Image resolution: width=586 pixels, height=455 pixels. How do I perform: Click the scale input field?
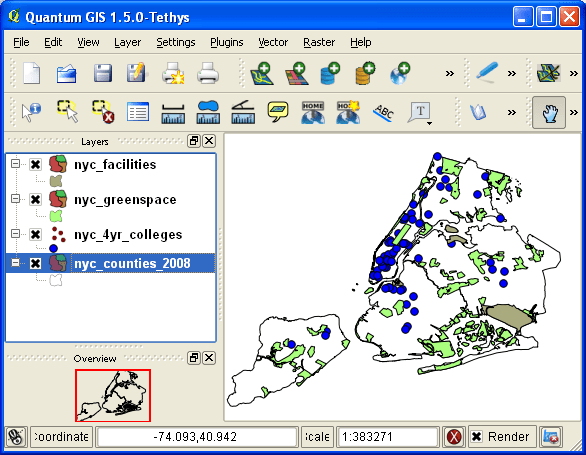[x=388, y=437]
